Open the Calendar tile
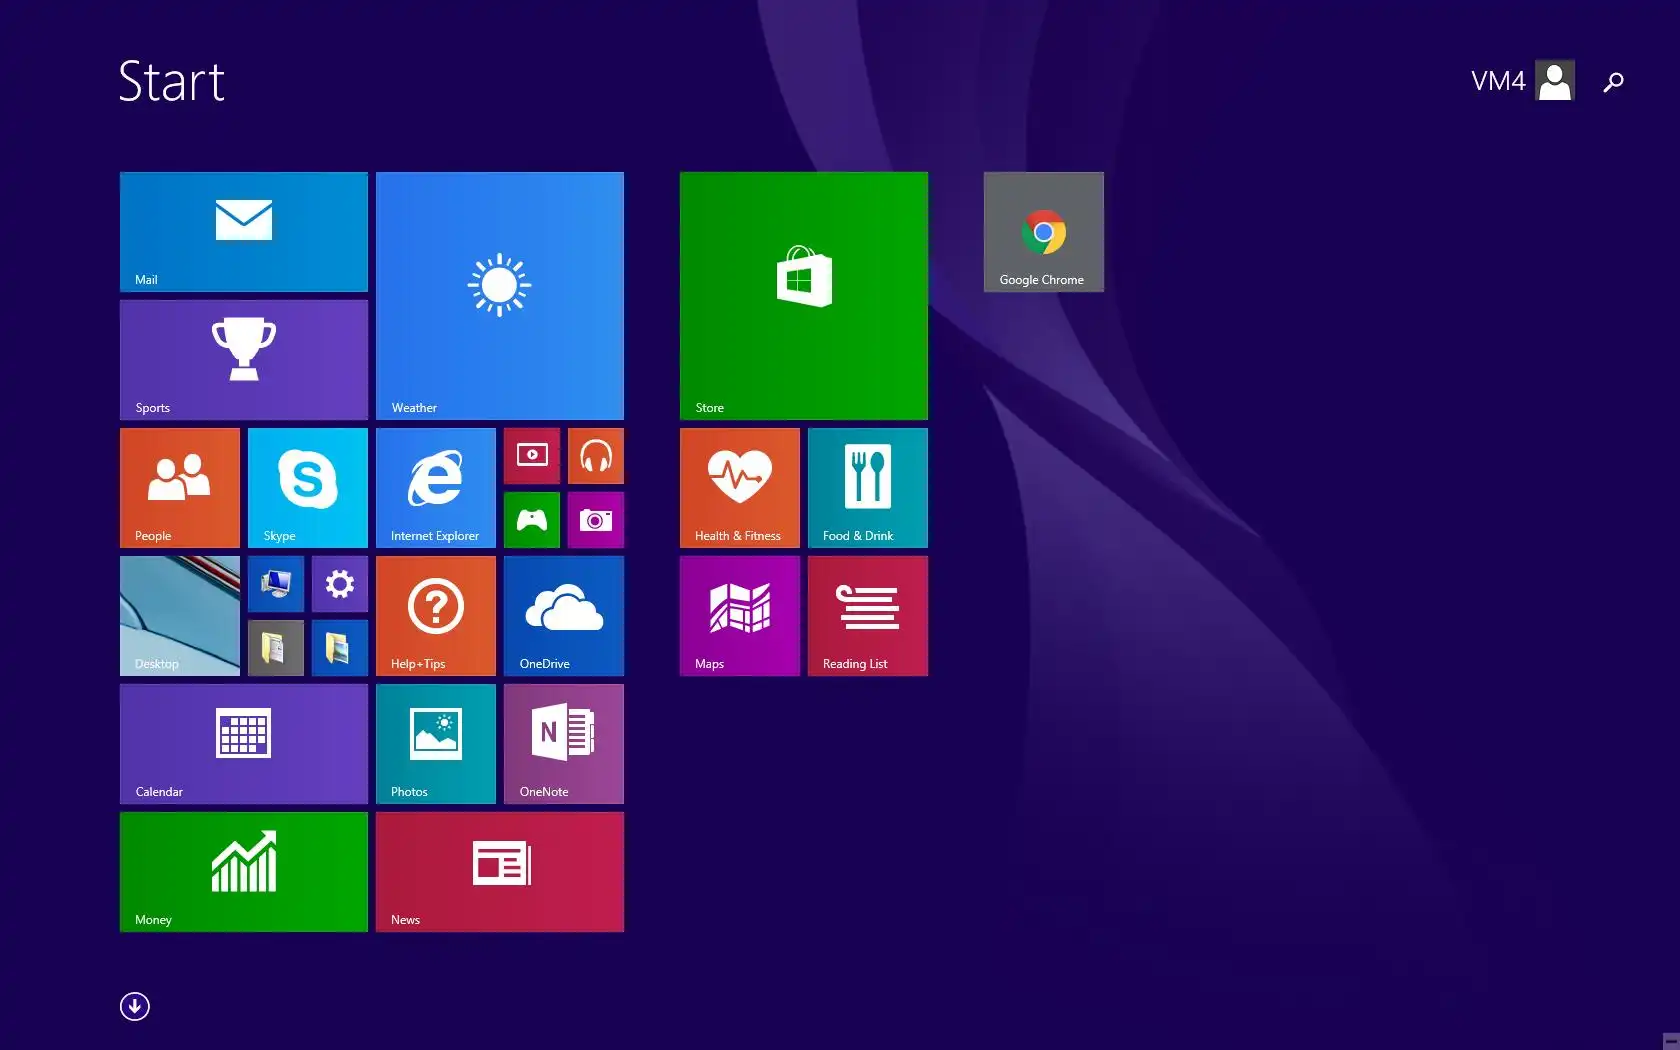Viewport: 1680px width, 1050px height. tap(244, 744)
